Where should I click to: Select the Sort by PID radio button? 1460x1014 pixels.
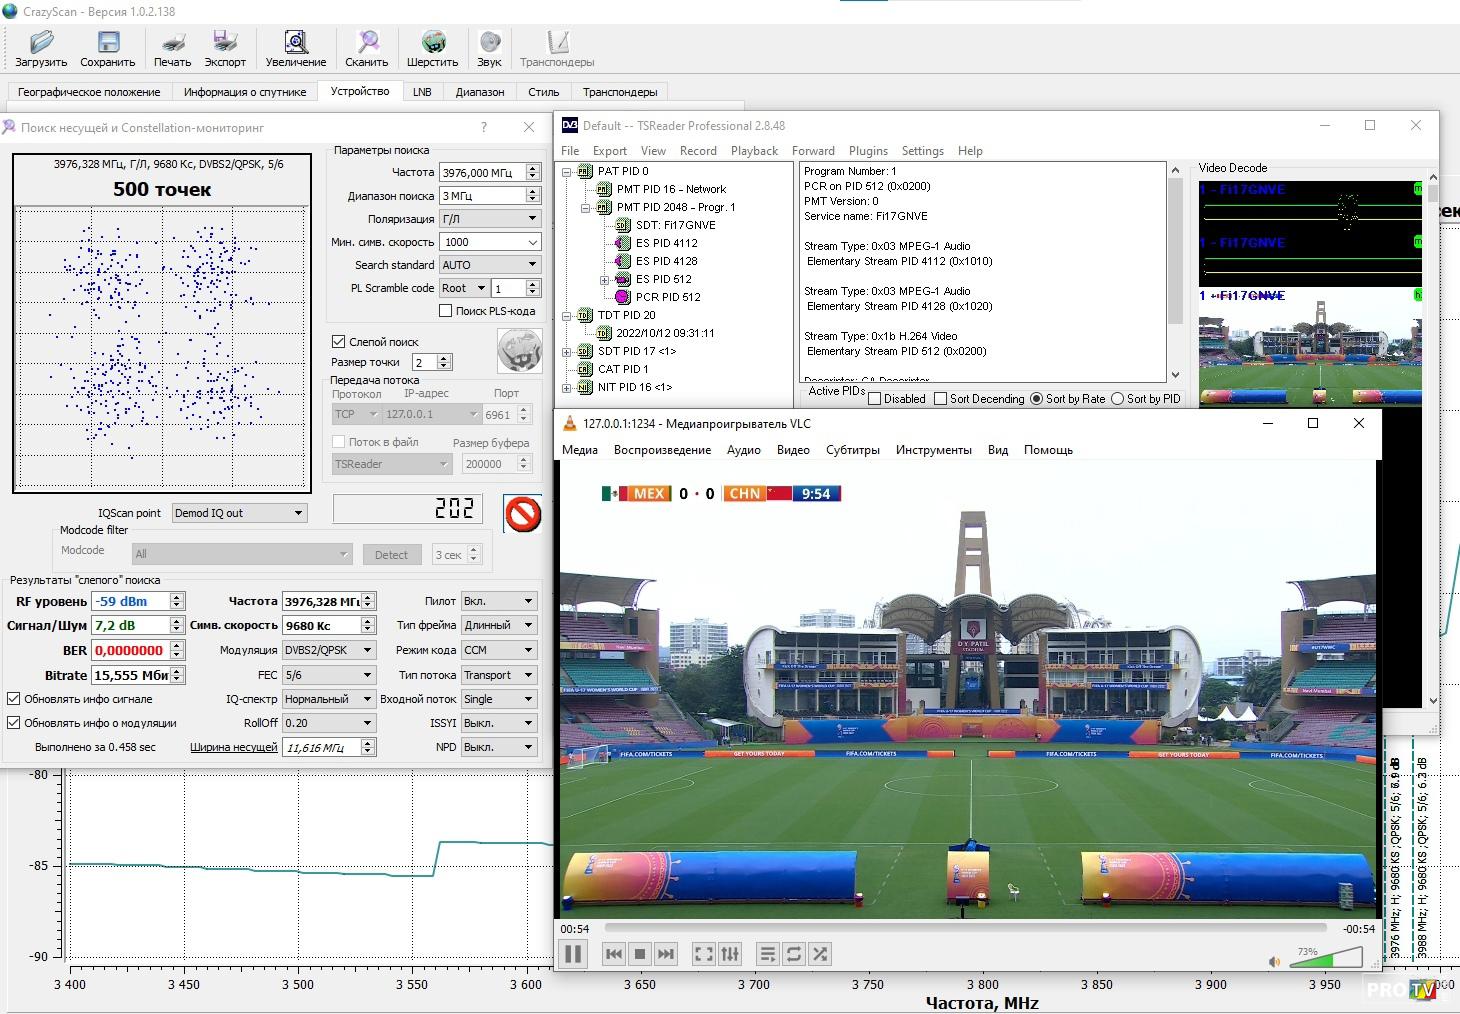1118,399
